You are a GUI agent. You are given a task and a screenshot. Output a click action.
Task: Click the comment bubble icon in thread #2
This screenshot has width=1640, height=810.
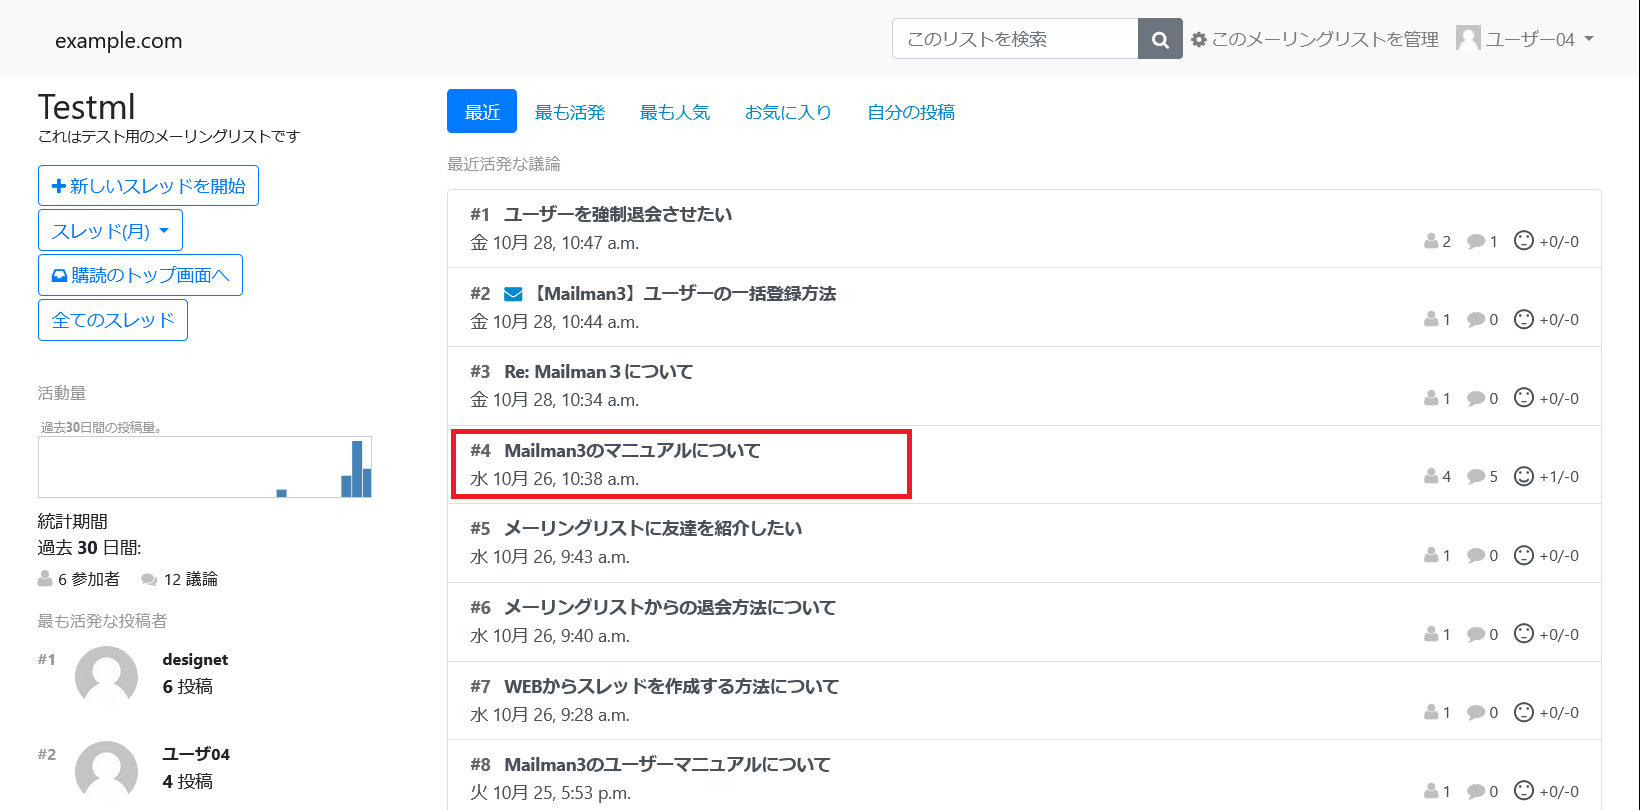[1475, 320]
